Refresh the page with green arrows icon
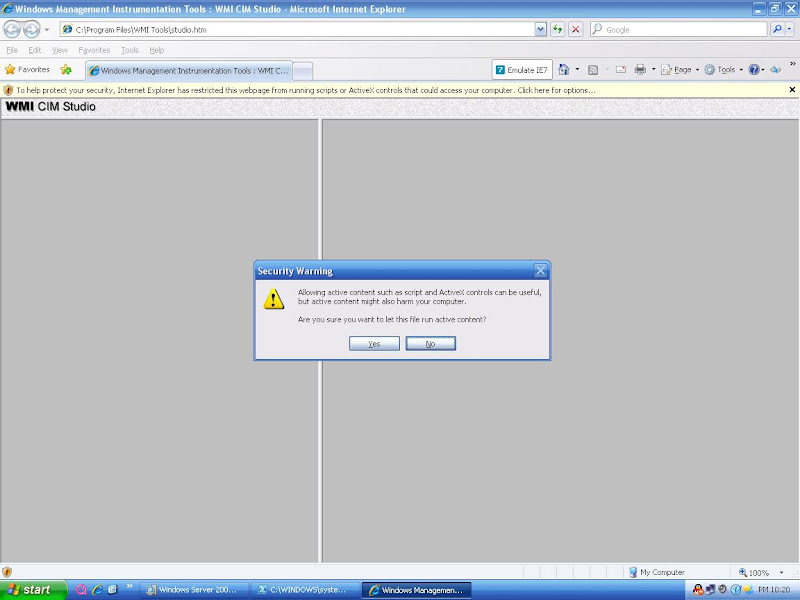Viewport: 800px width, 600px height. 558,30
